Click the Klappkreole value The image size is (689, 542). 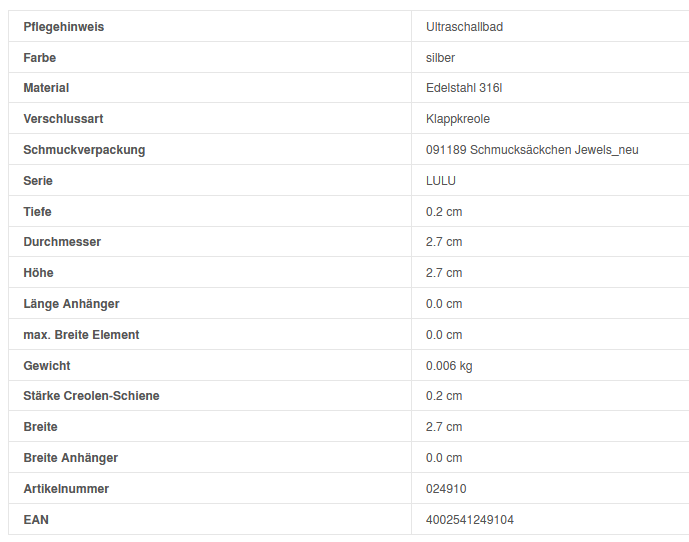457,119
